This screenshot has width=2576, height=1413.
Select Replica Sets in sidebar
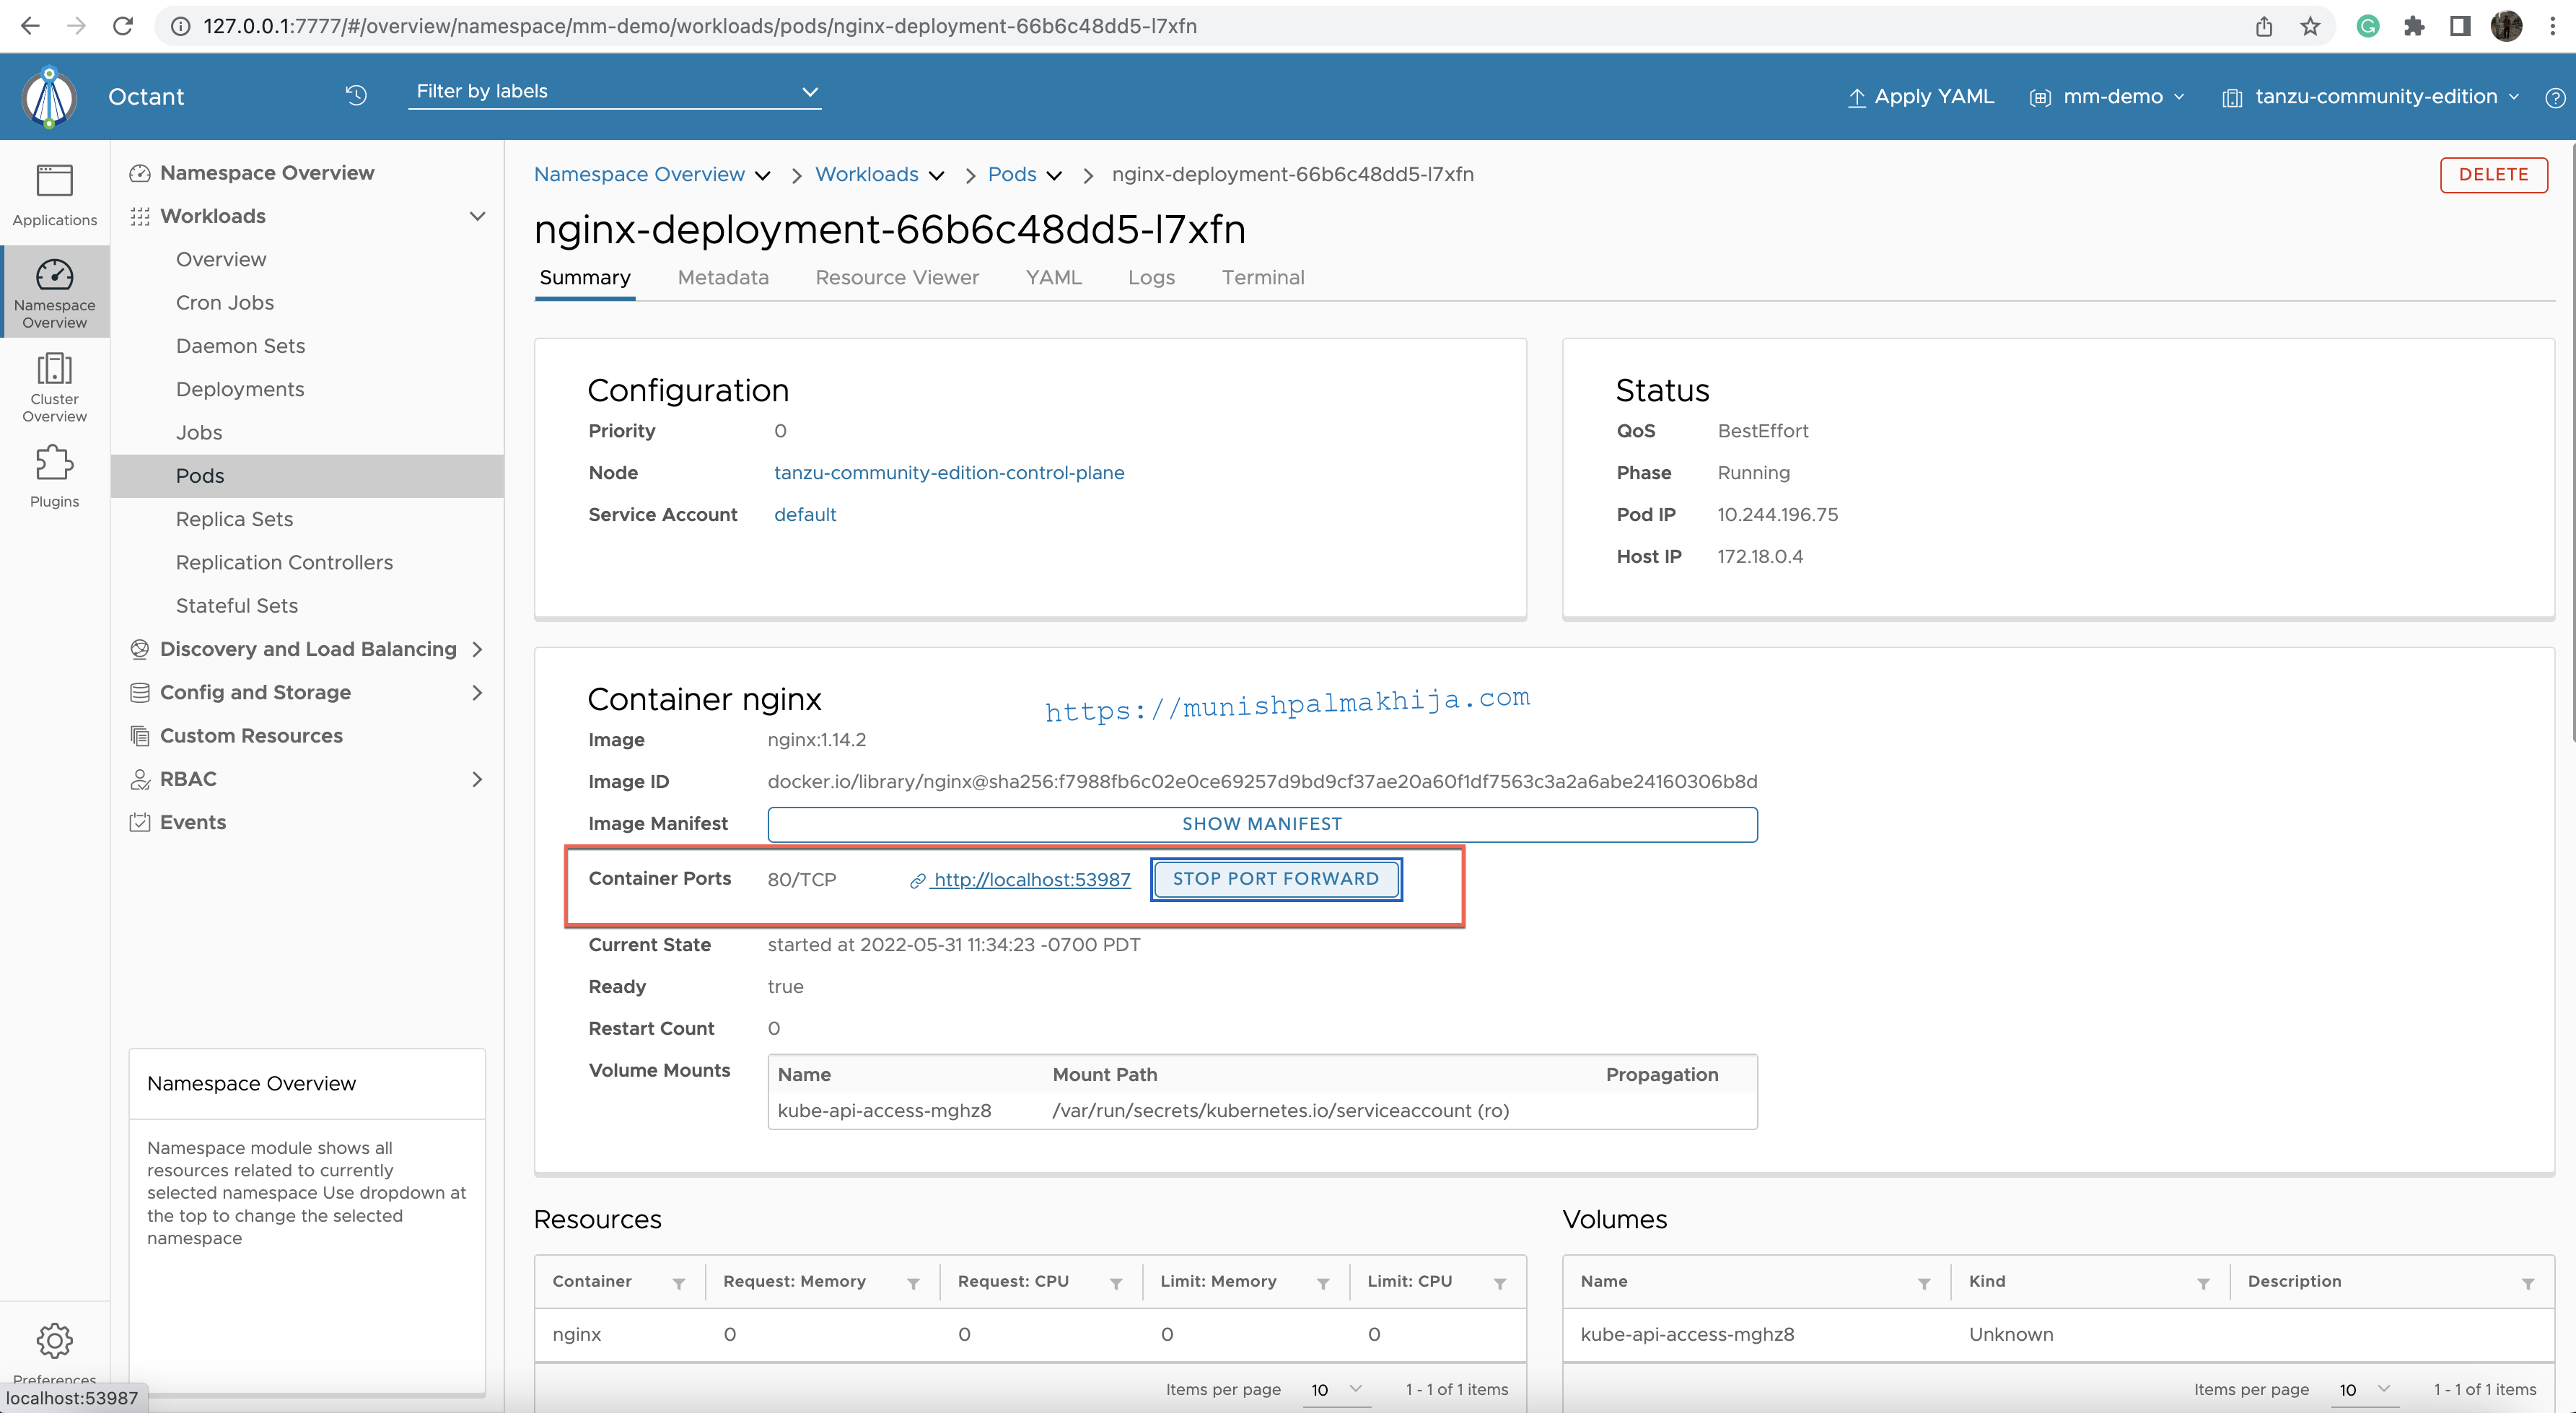point(234,519)
